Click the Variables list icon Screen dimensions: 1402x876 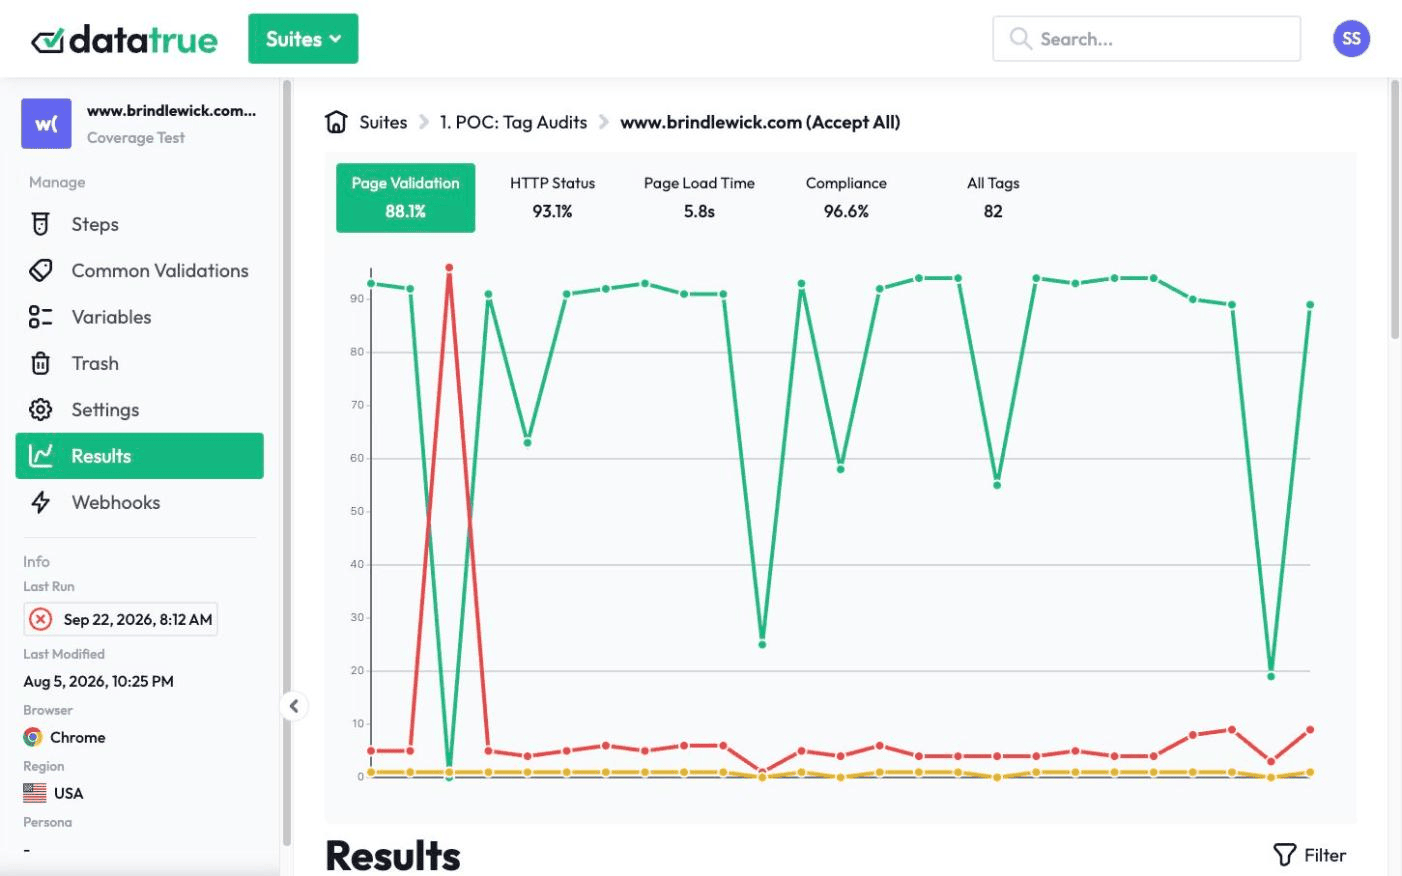click(40, 317)
